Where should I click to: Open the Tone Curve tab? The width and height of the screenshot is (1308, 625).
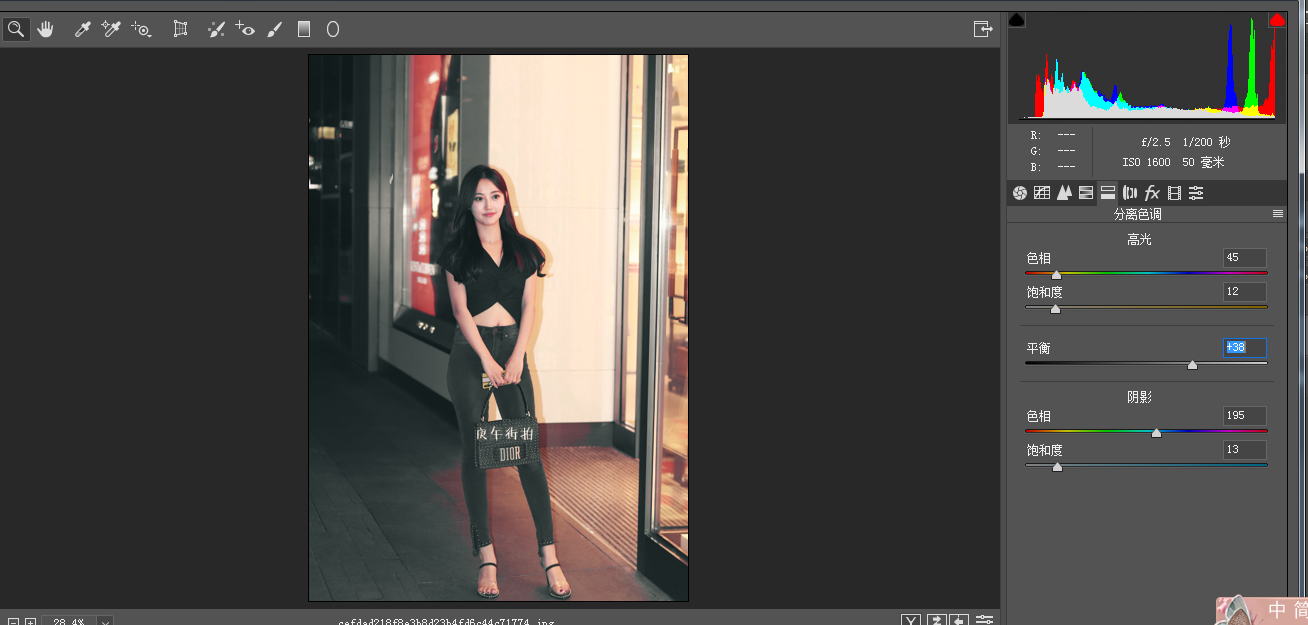click(1042, 193)
